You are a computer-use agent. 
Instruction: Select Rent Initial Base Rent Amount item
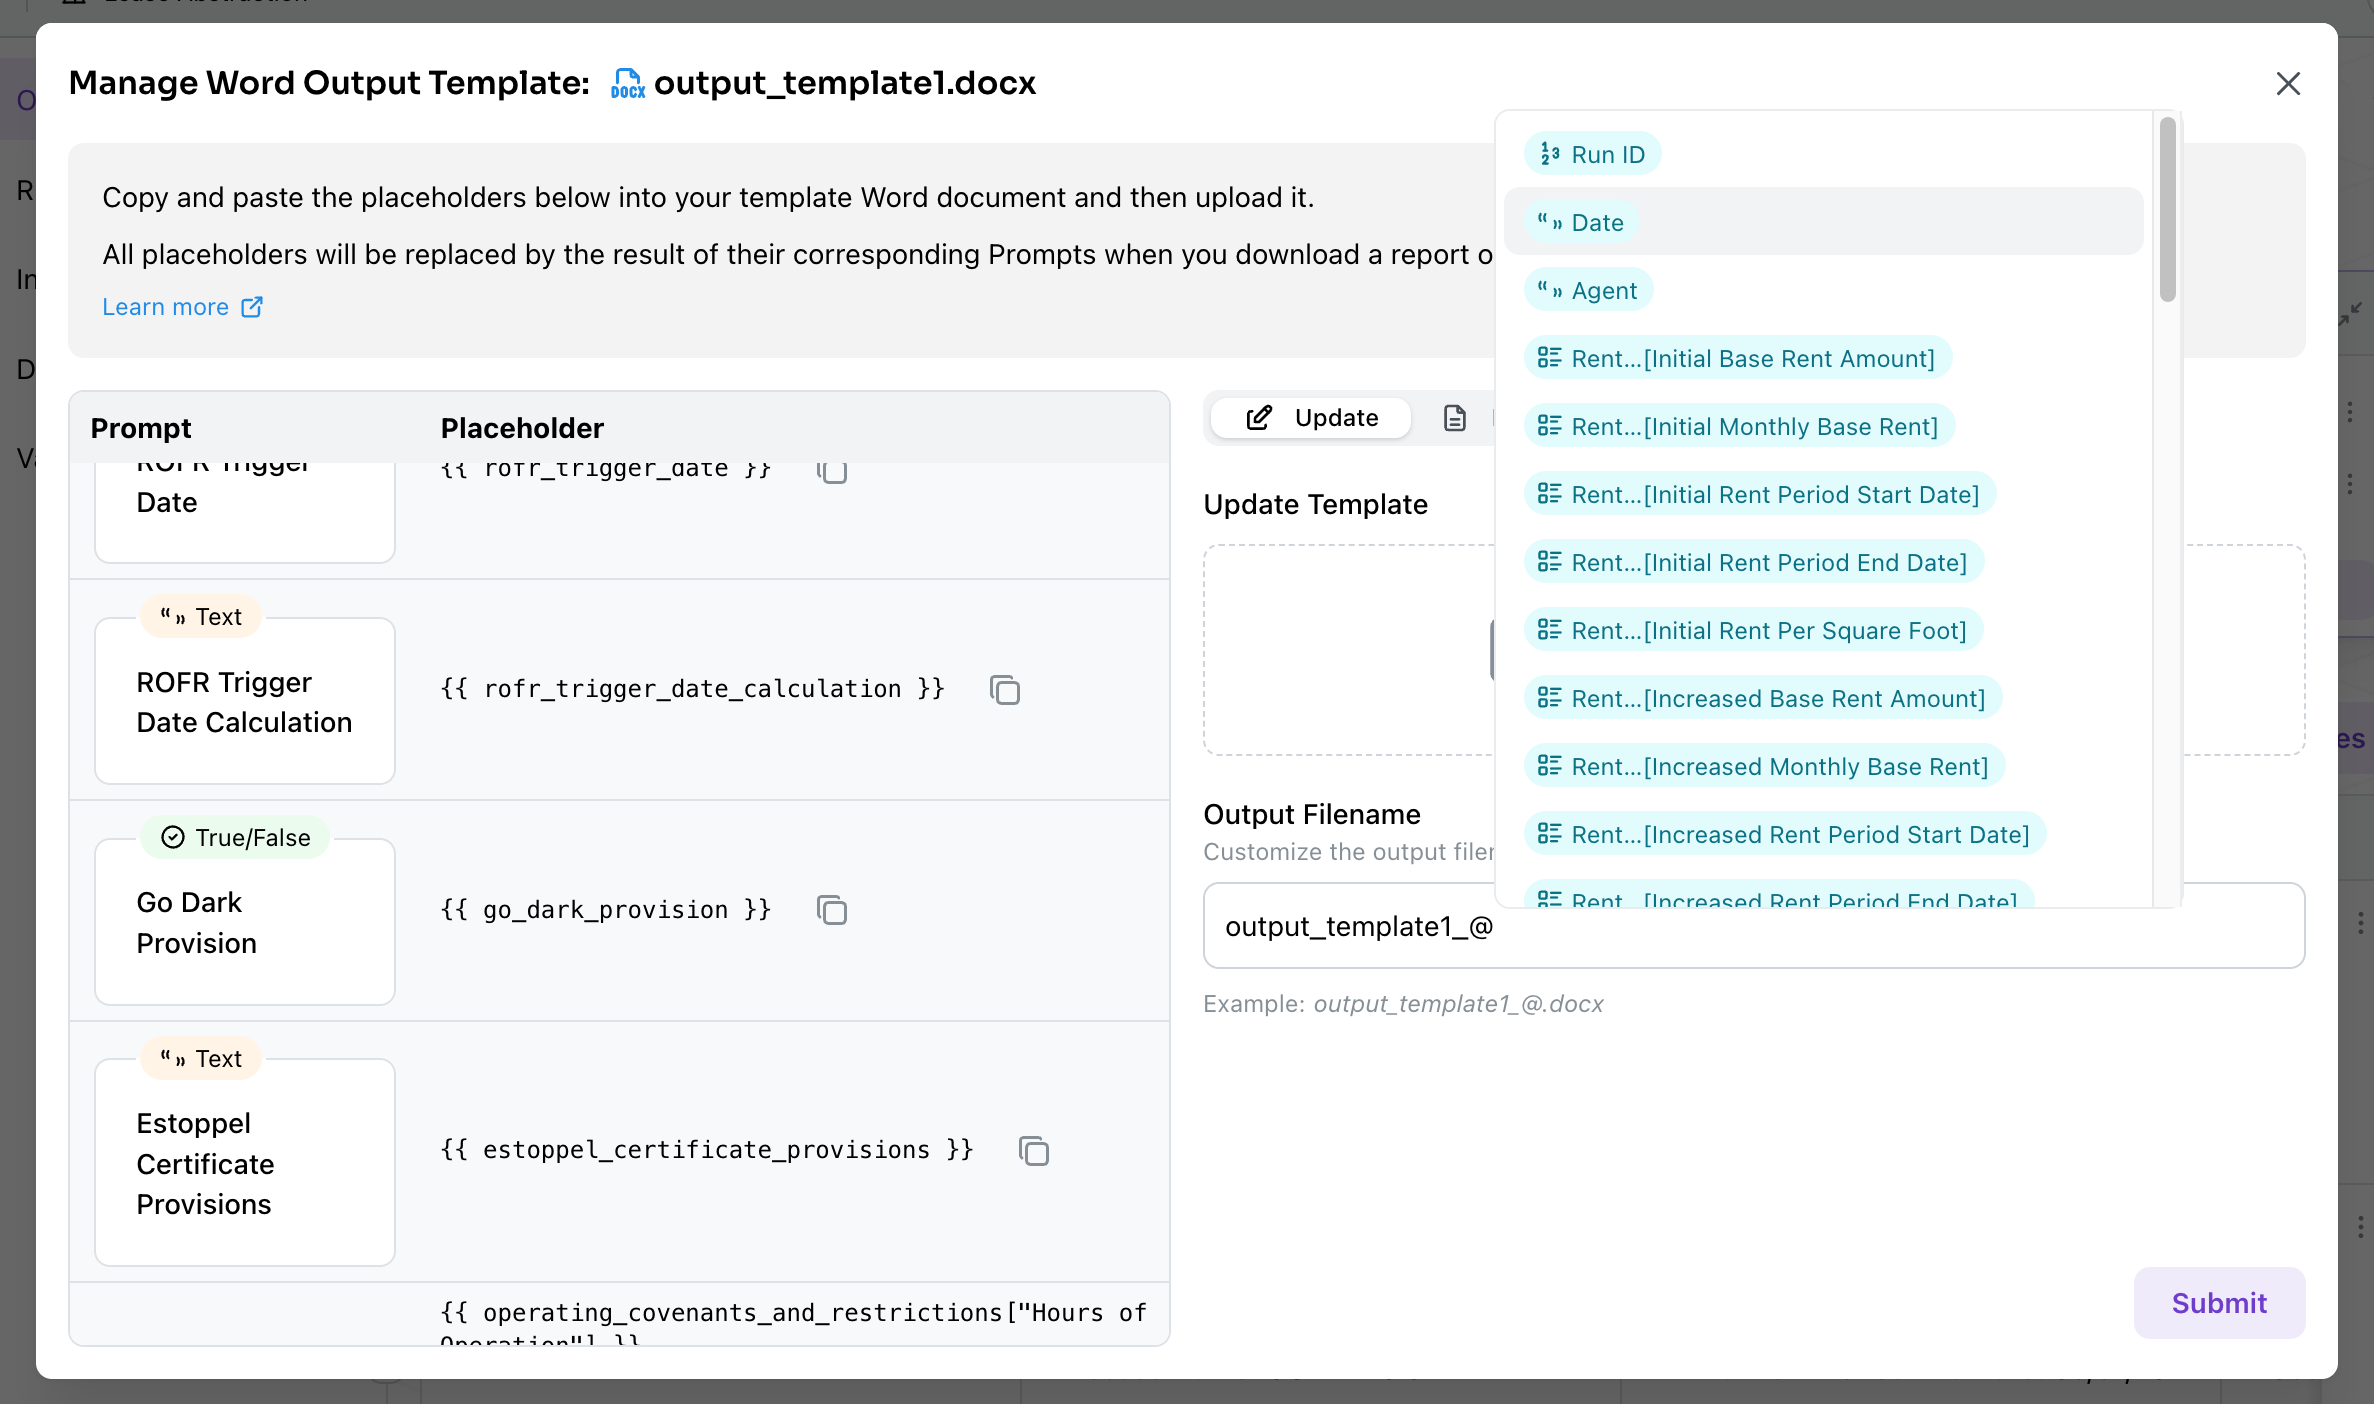1738,359
